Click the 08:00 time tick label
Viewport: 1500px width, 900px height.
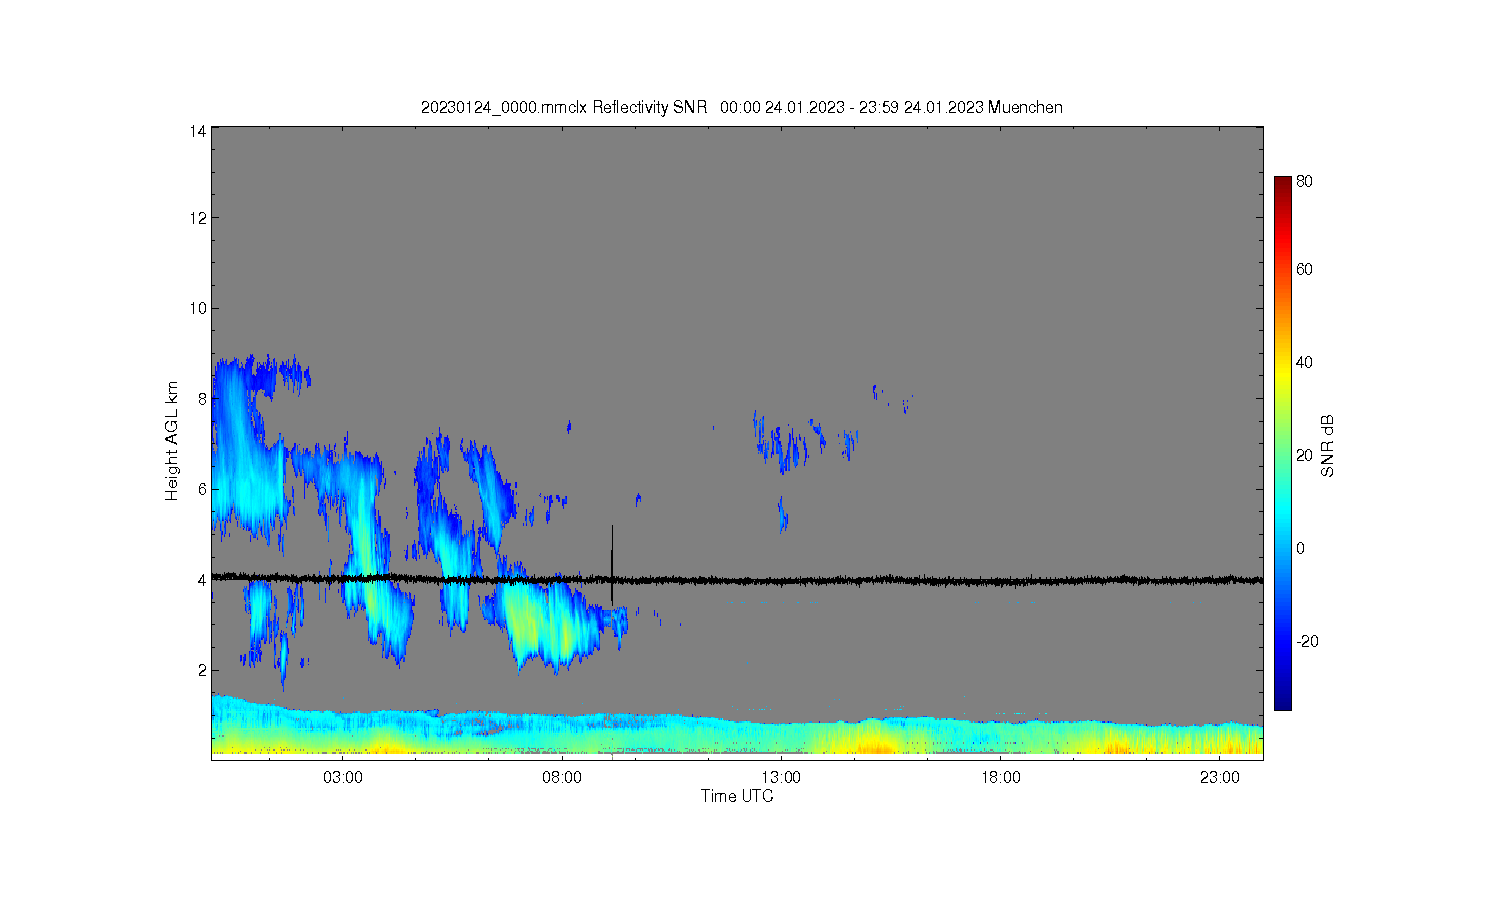coord(562,777)
